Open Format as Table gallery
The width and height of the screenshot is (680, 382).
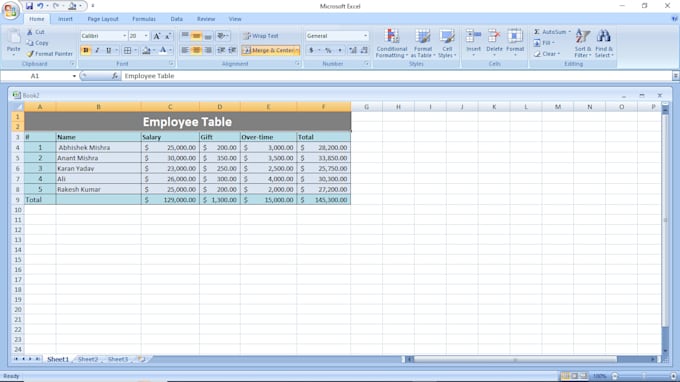pyautogui.click(x=423, y=43)
